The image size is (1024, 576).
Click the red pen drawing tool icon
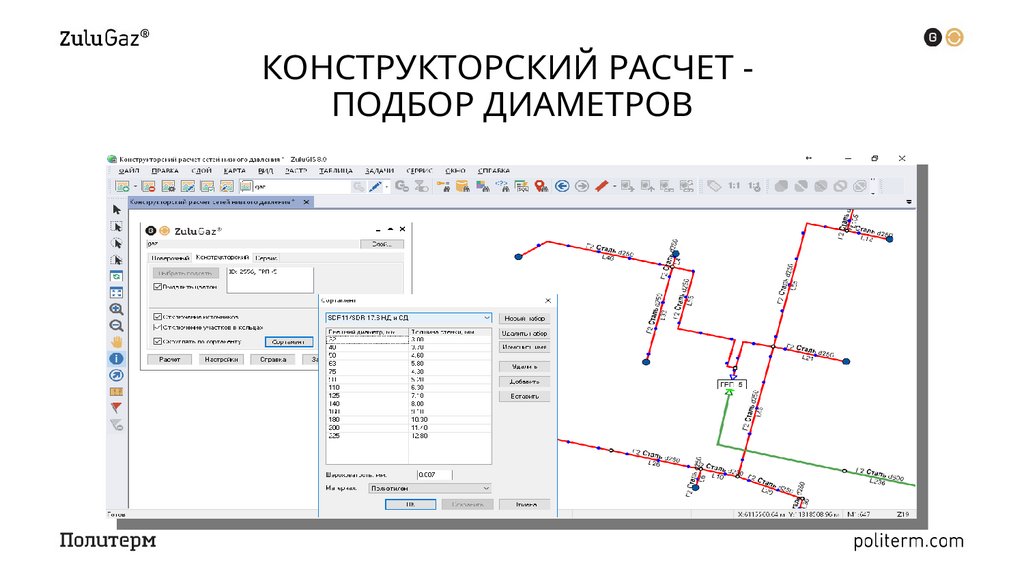pos(601,186)
